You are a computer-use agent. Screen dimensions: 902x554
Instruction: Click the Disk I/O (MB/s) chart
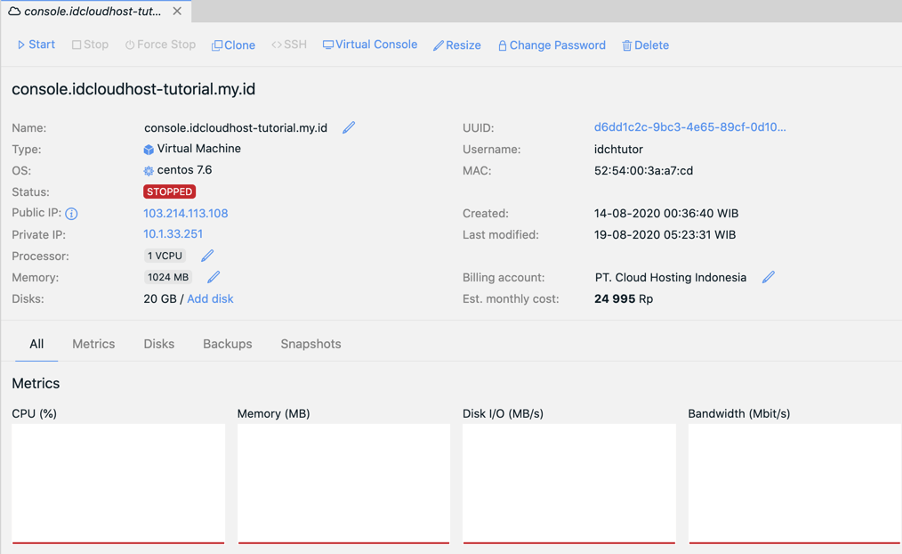tap(569, 483)
